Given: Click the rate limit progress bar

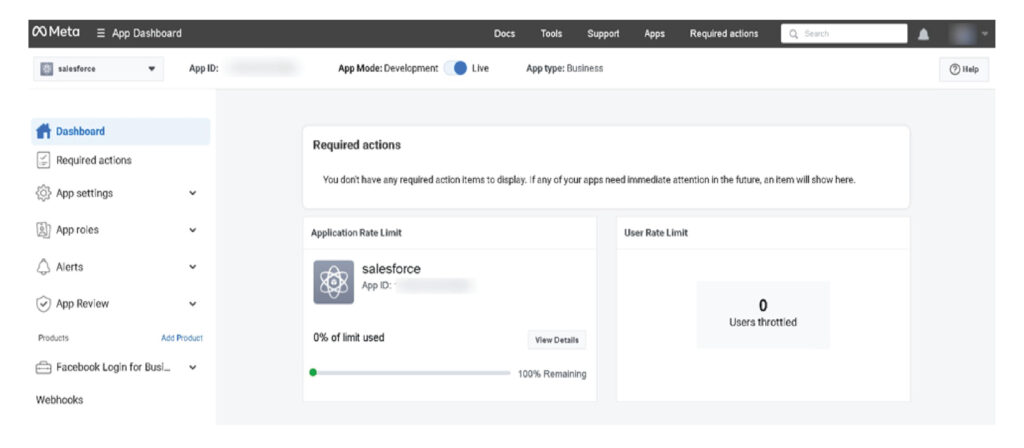Looking at the screenshot, I should (410, 373).
